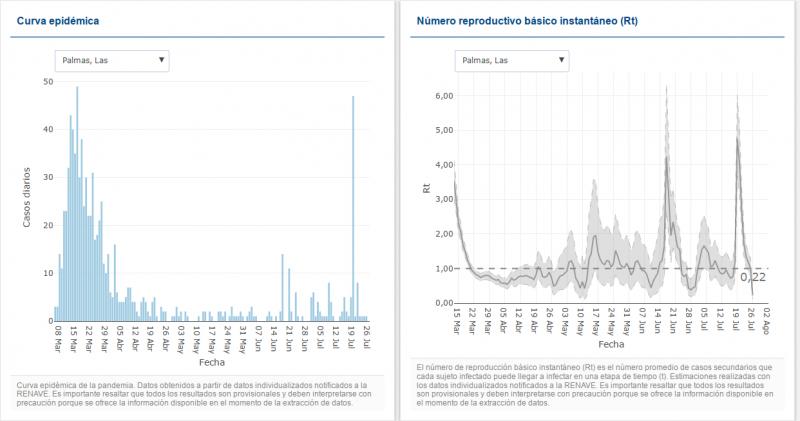
Task: Click the 0,22 value label on the Rt chart
Action: (x=753, y=277)
